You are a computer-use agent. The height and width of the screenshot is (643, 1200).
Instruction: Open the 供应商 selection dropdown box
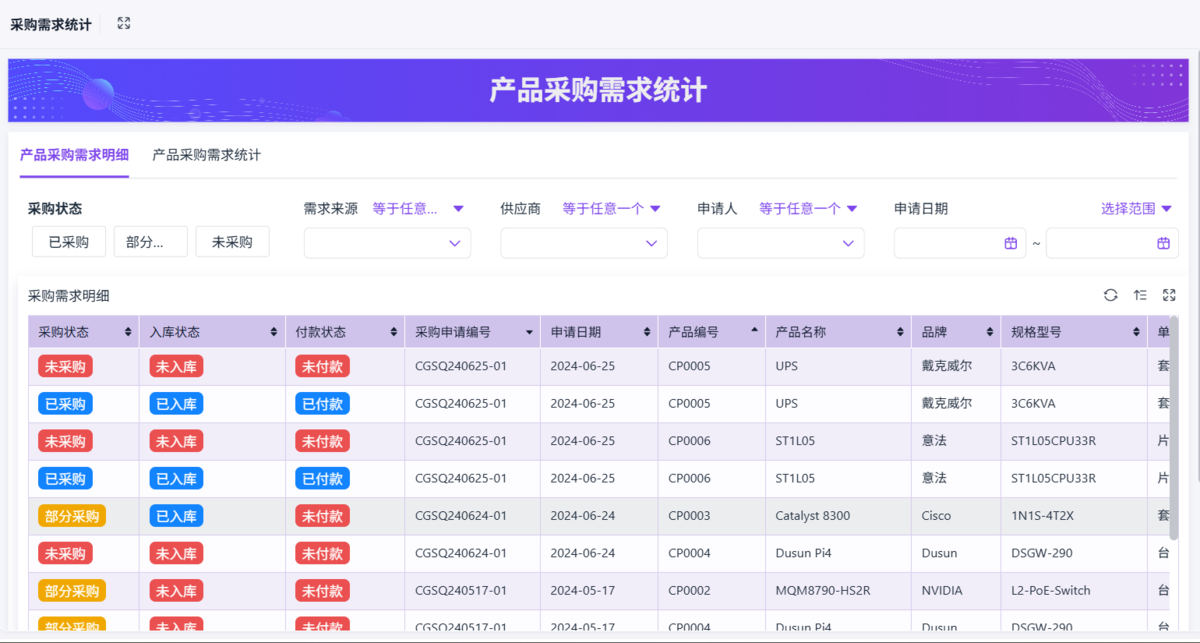coord(584,243)
